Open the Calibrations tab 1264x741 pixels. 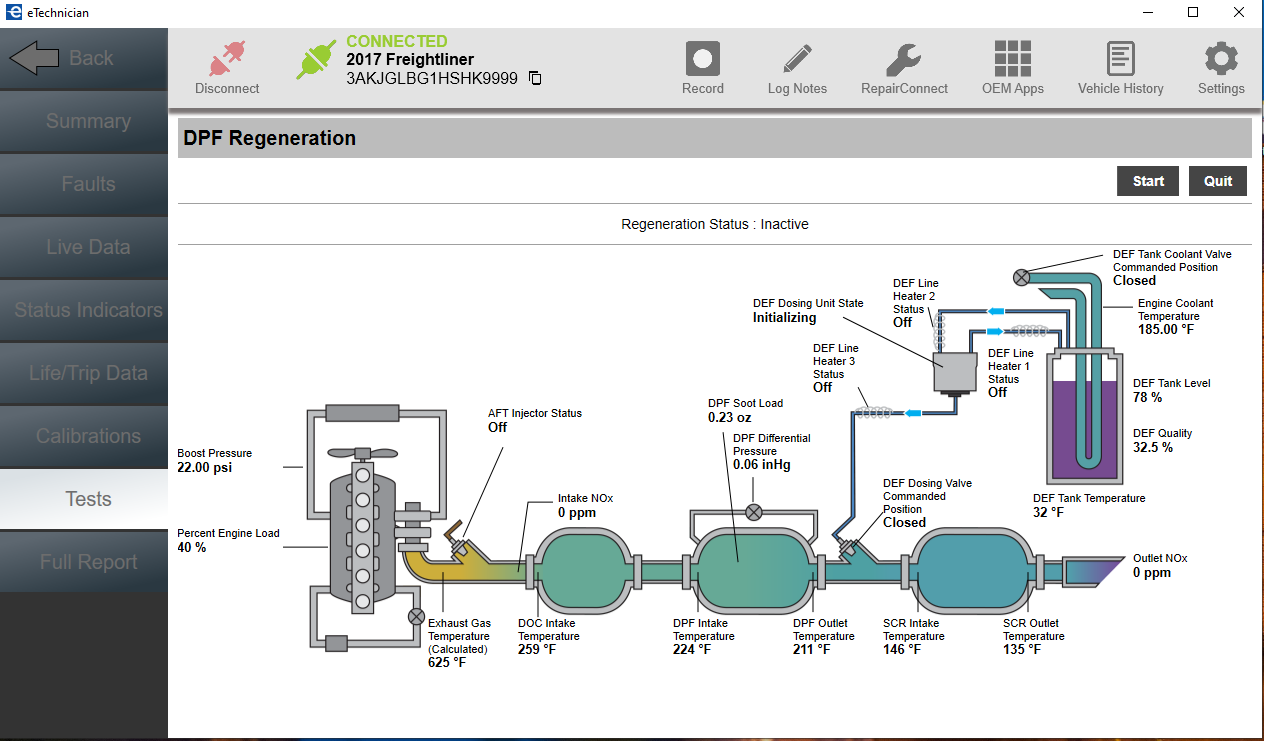(88, 436)
